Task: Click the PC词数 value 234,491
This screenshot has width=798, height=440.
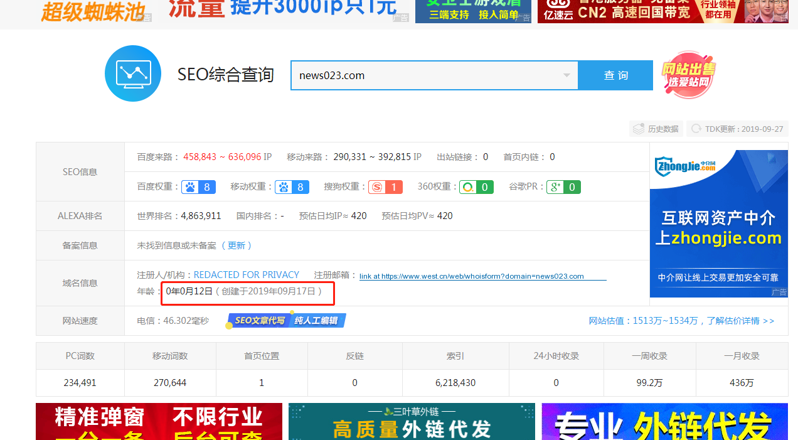Action: tap(80, 383)
